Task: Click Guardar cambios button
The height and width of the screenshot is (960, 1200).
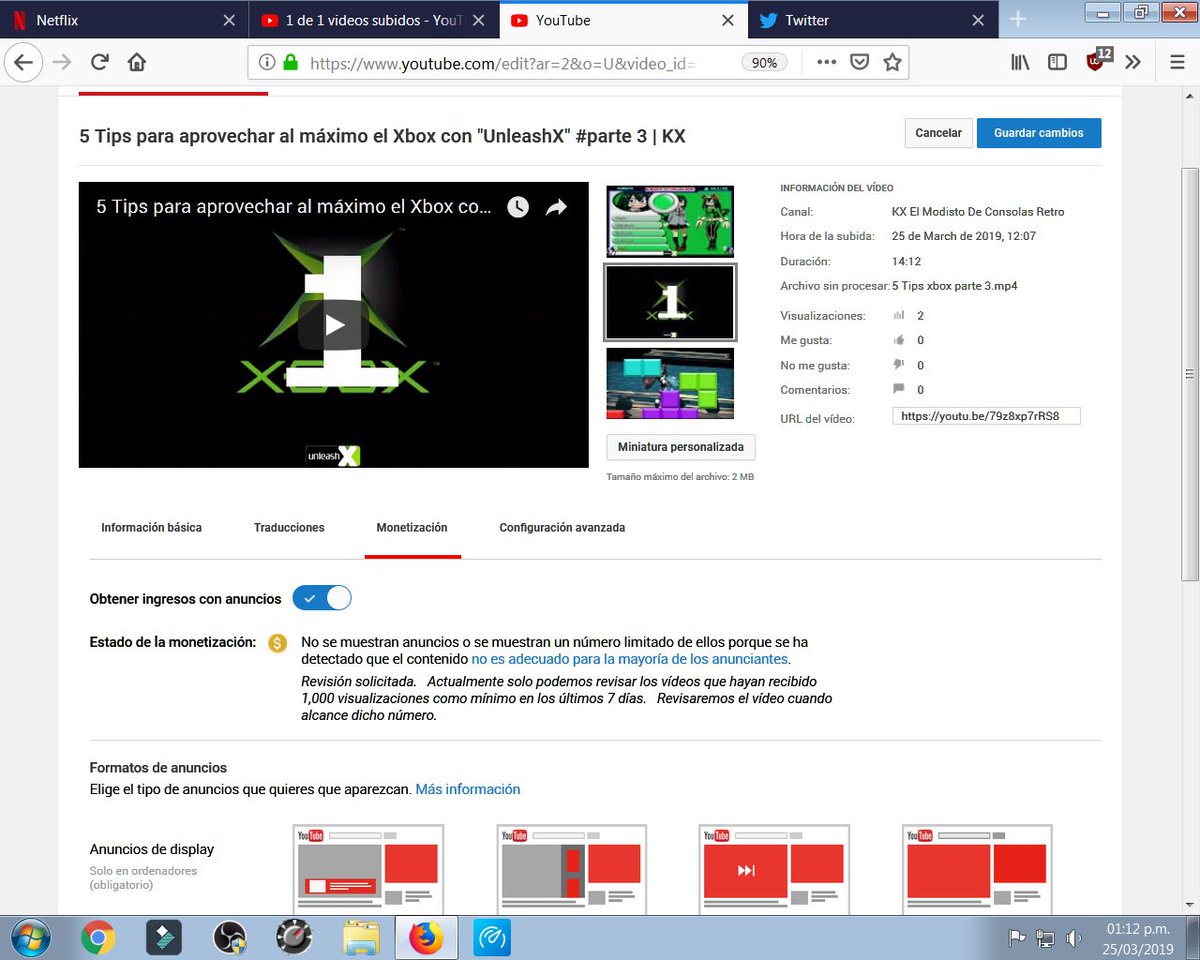Action: [x=1038, y=133]
